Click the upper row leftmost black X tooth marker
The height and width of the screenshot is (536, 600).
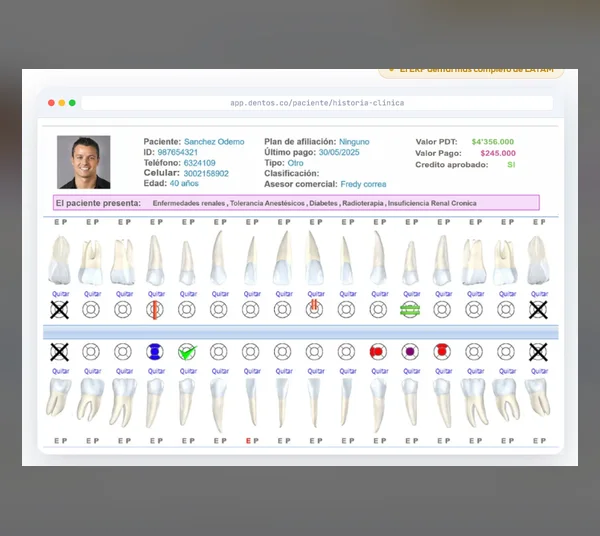59,310
